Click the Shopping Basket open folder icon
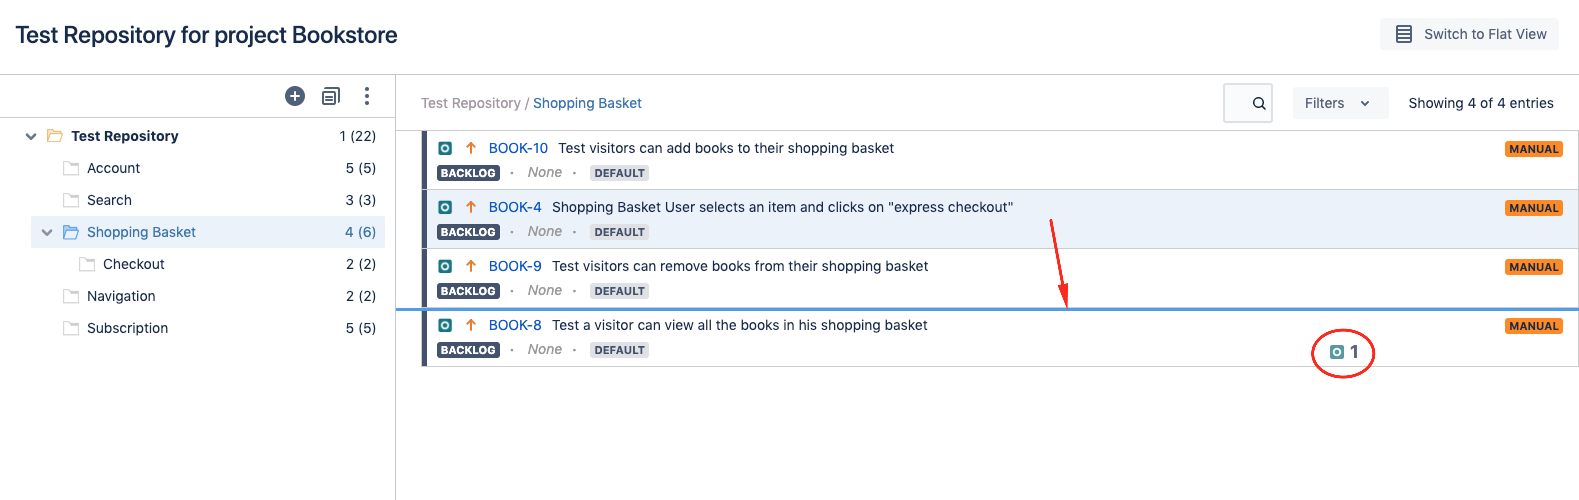The width and height of the screenshot is (1579, 500). [x=71, y=232]
